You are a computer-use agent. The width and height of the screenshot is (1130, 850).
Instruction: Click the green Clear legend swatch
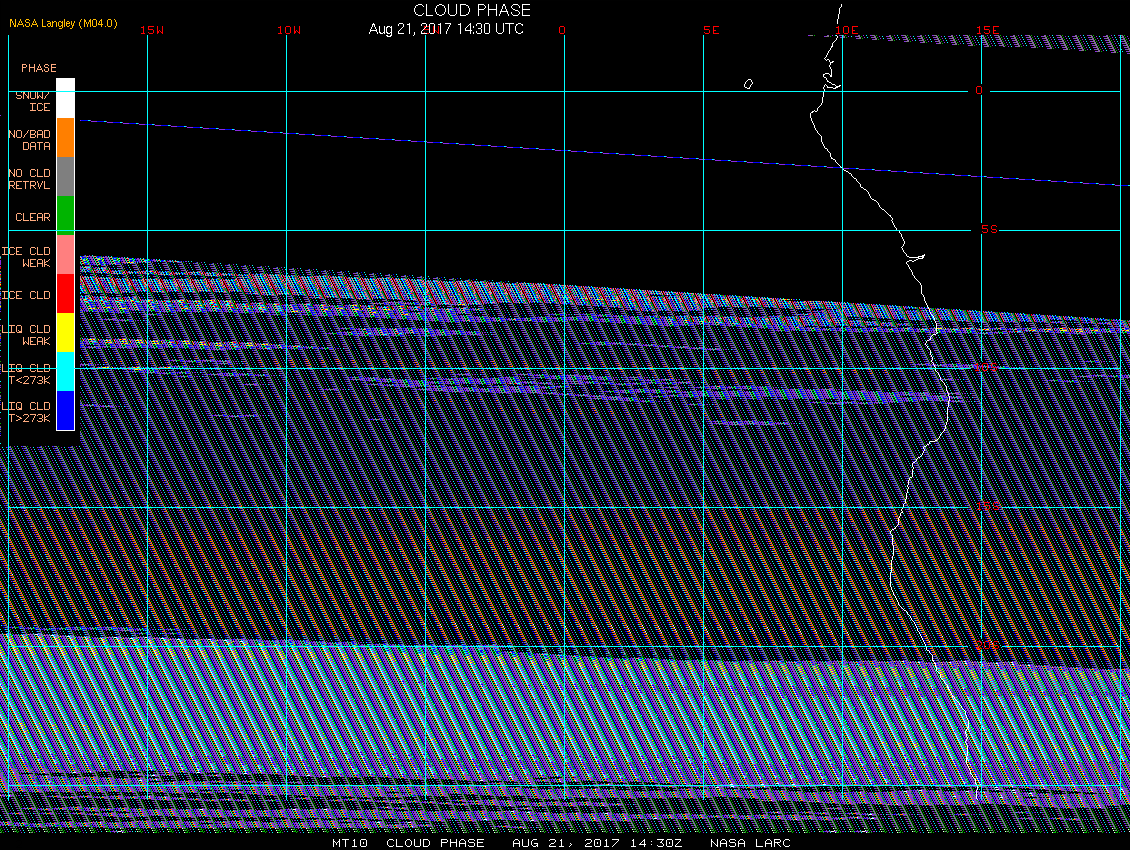tap(66, 216)
